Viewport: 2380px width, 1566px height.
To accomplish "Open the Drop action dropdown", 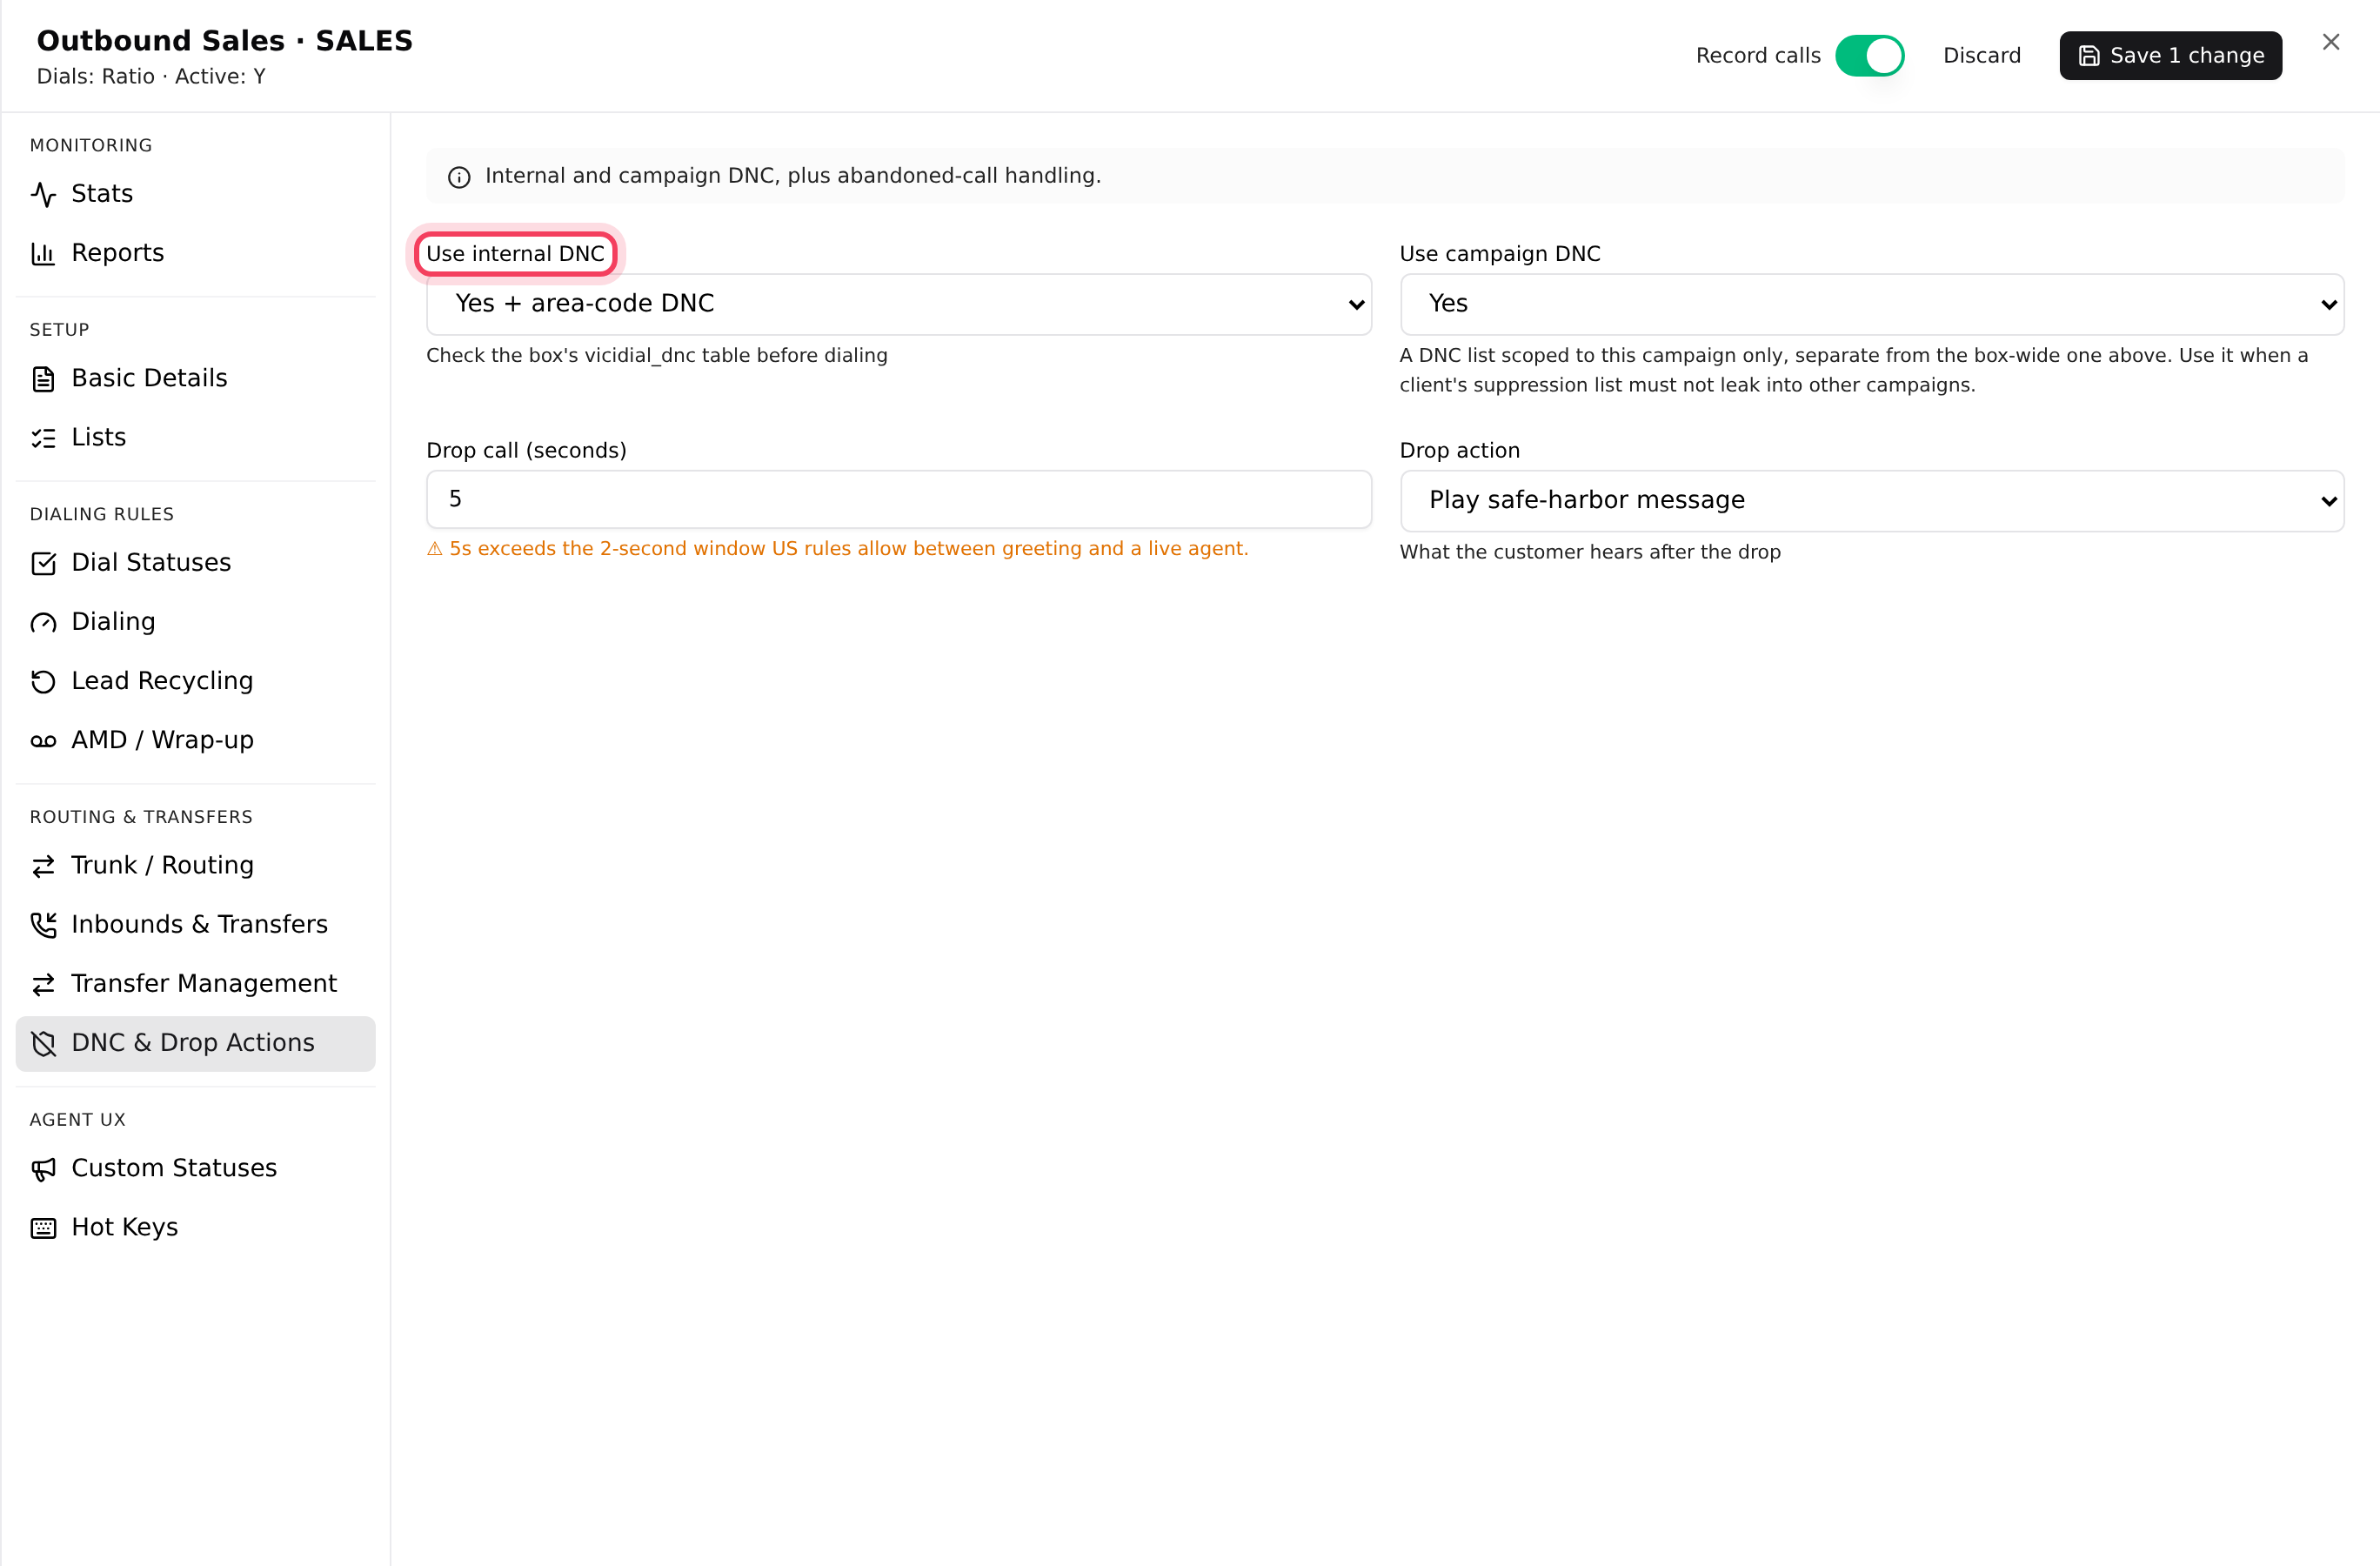I will click(1871, 501).
